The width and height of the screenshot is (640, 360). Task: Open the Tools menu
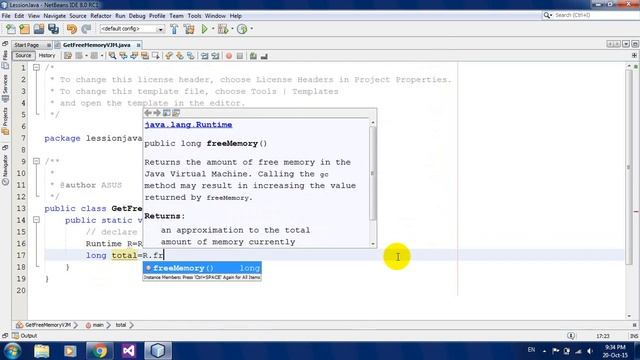tap(194, 16)
